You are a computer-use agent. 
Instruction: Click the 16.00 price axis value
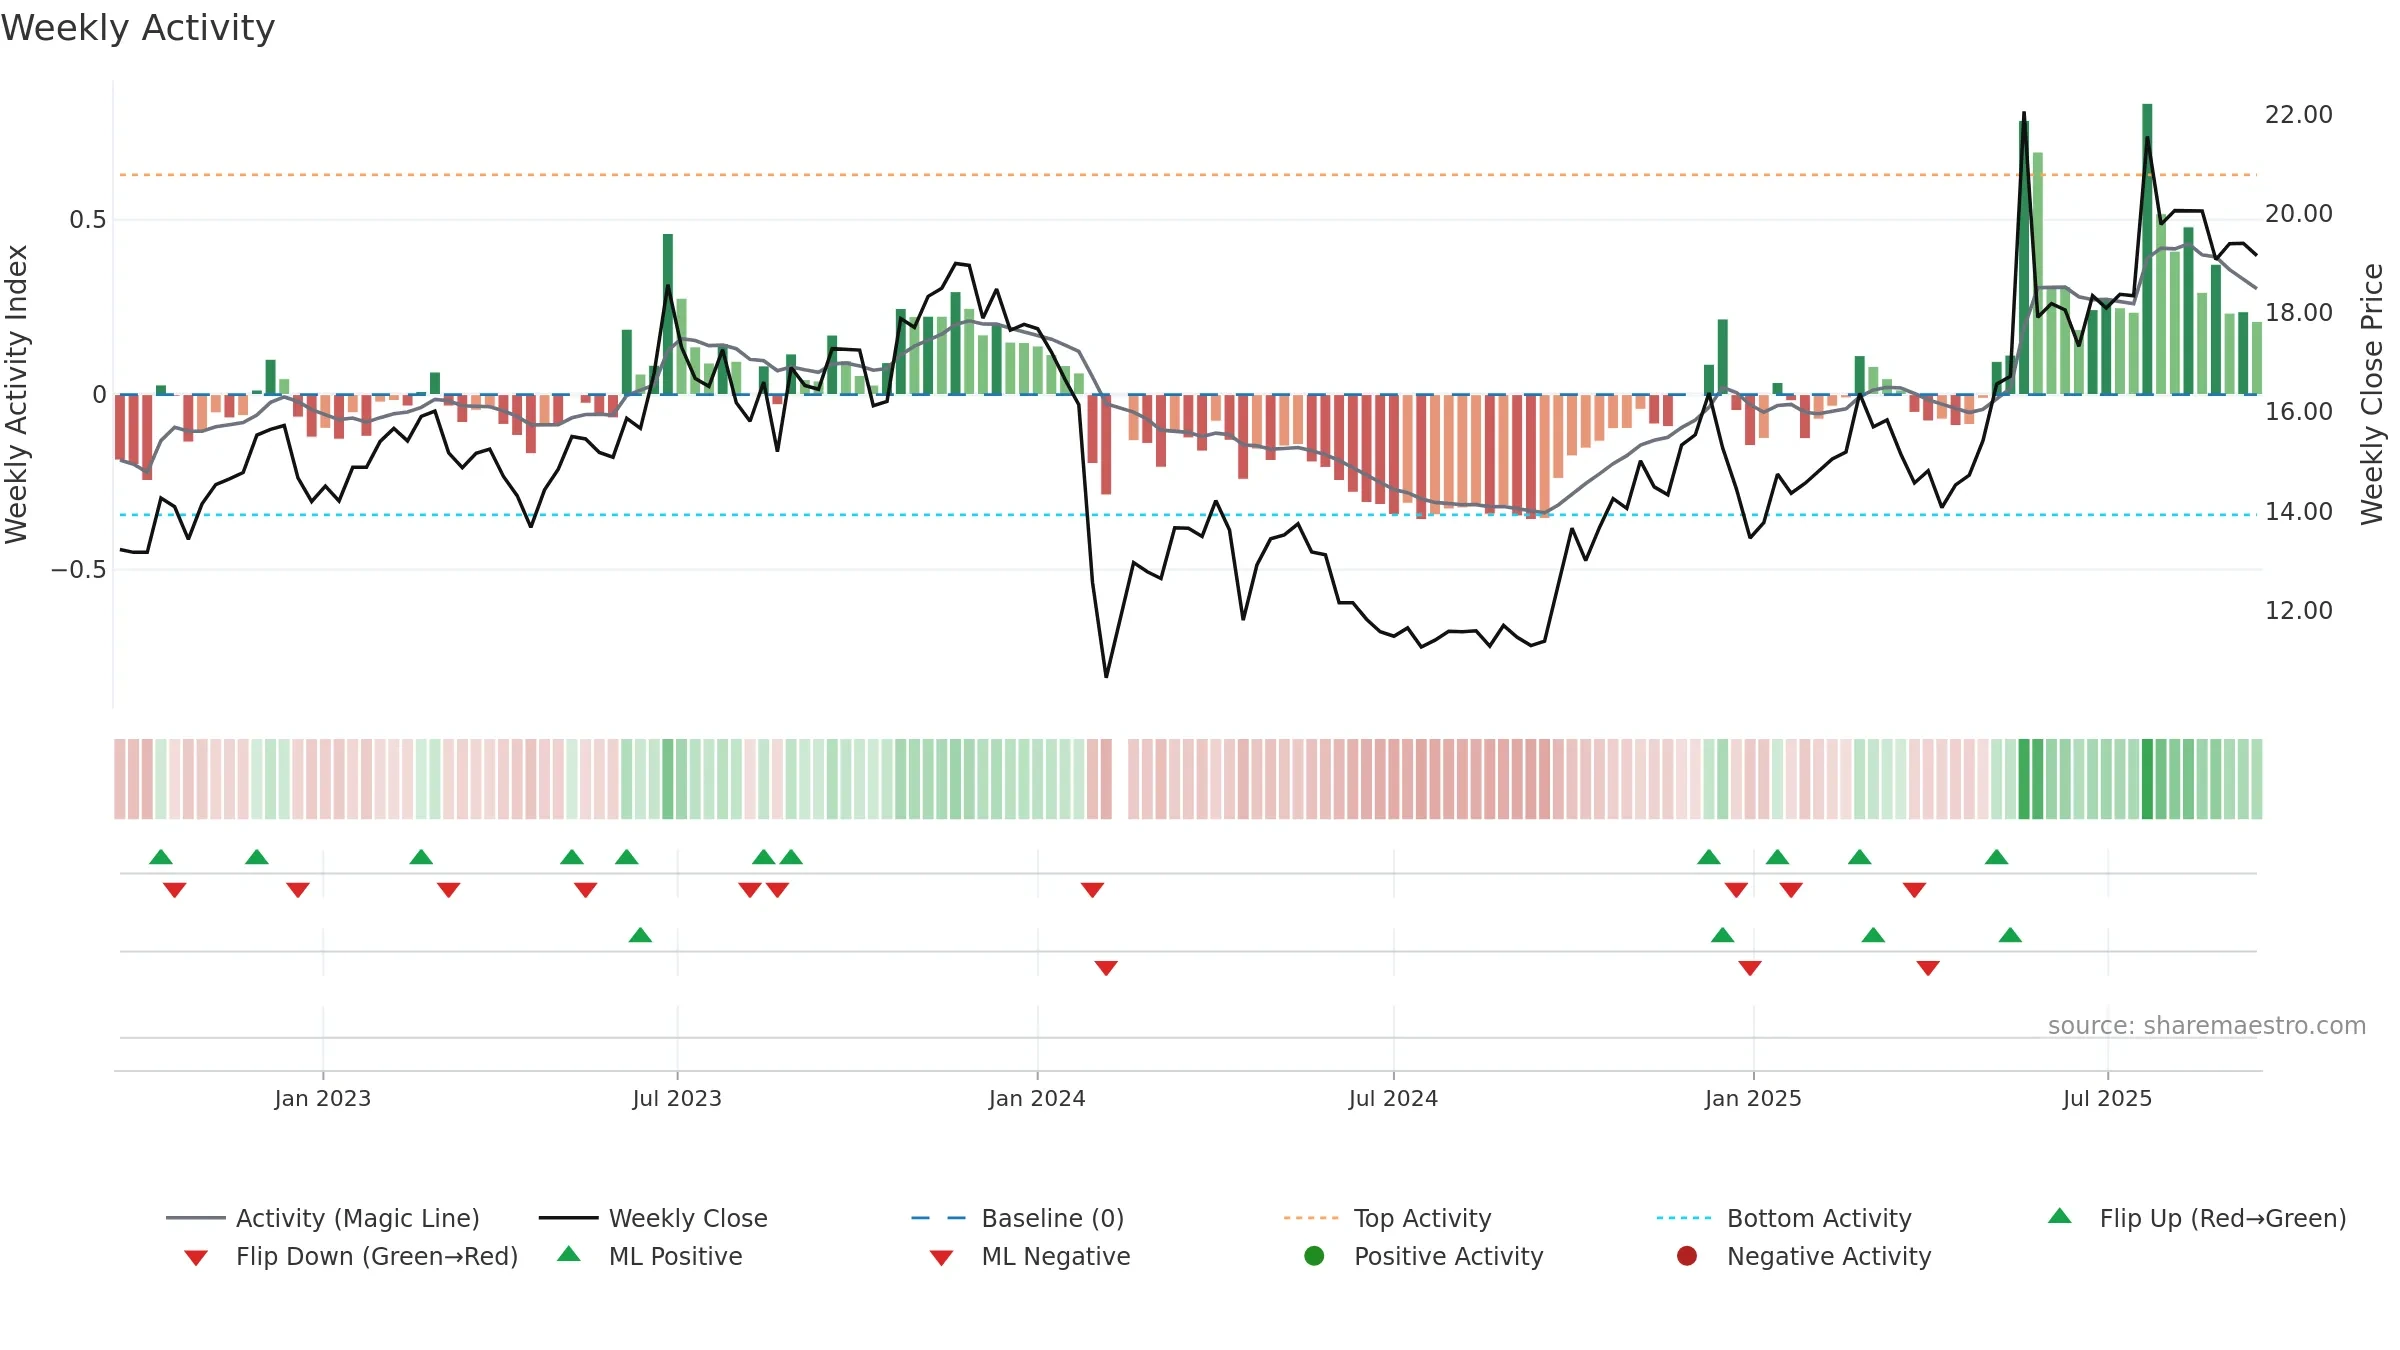tap(2298, 412)
